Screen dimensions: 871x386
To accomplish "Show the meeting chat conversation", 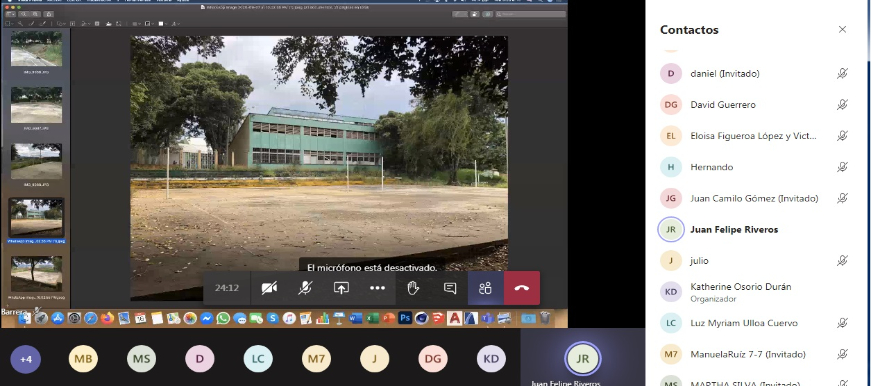I will [450, 288].
